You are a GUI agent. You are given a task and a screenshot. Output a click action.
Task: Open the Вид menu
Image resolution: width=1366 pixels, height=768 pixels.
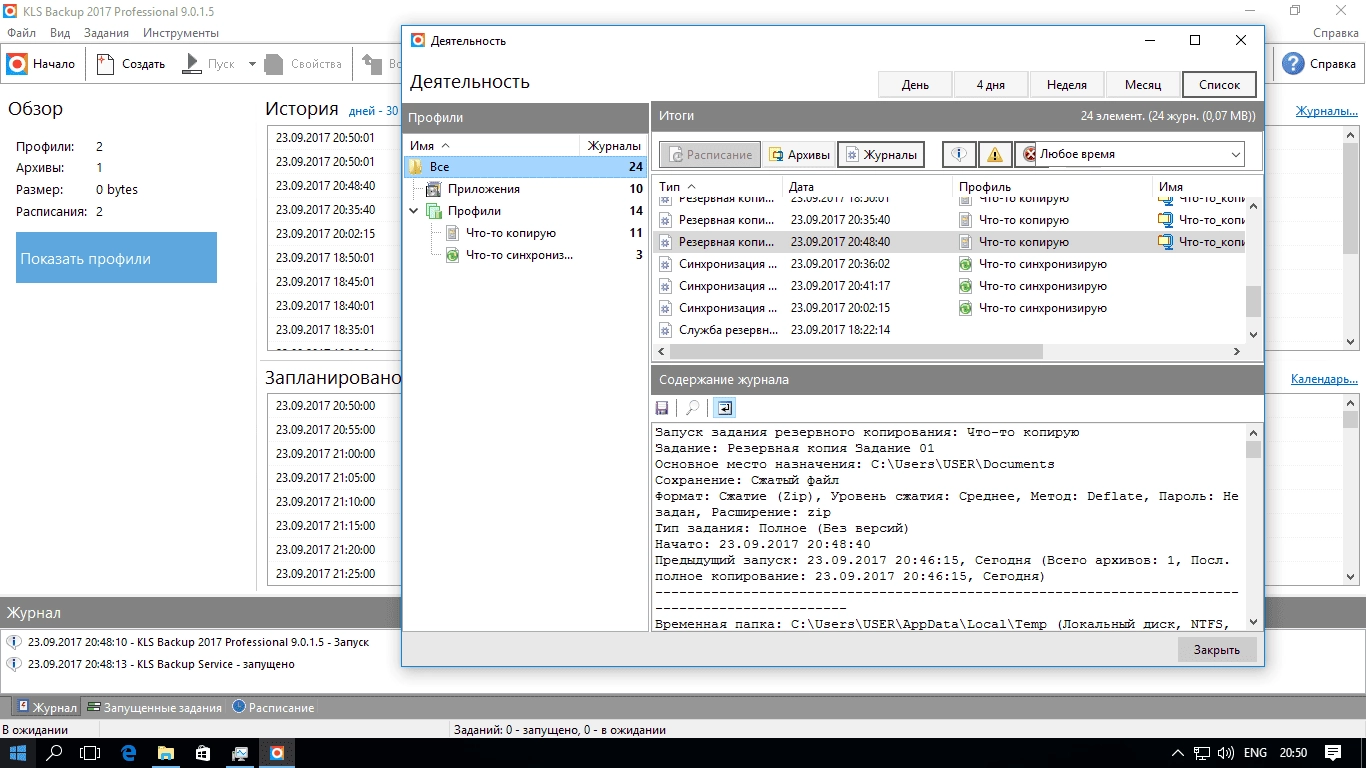pyautogui.click(x=60, y=33)
